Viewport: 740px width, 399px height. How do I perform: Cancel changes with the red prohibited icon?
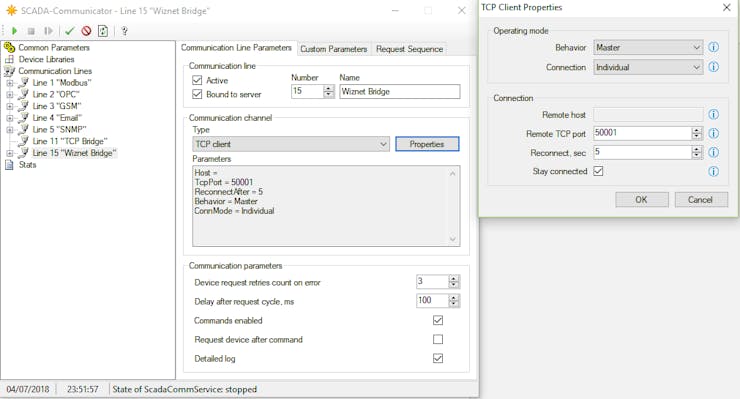pos(86,31)
